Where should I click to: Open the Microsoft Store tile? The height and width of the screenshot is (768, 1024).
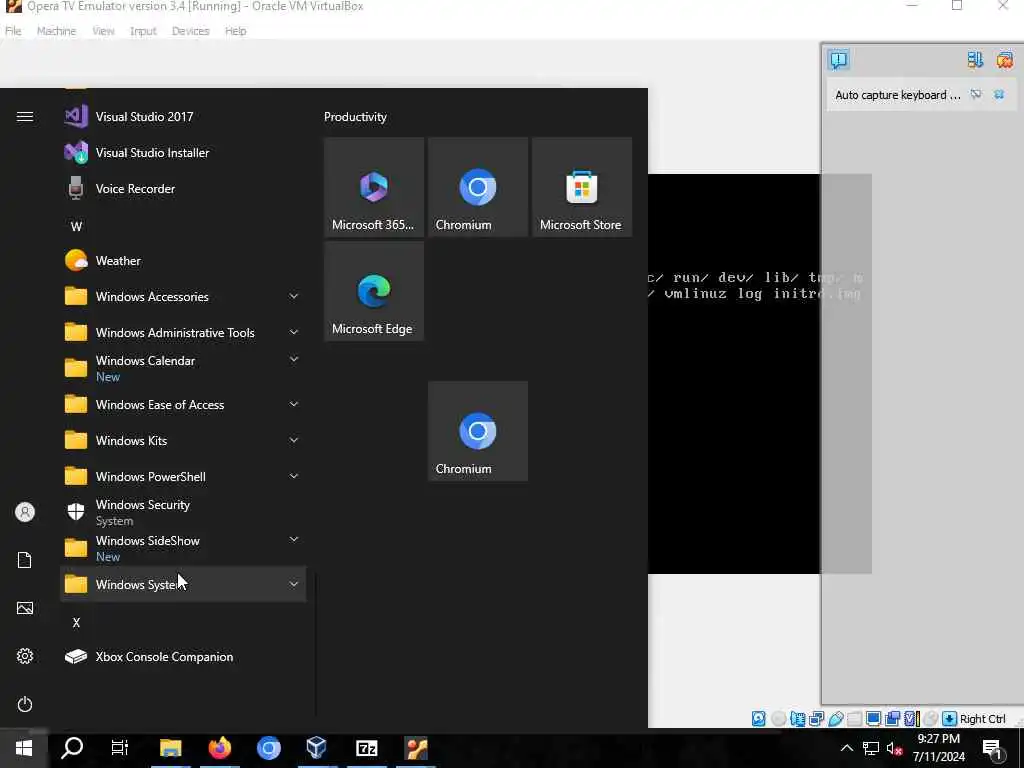click(581, 187)
